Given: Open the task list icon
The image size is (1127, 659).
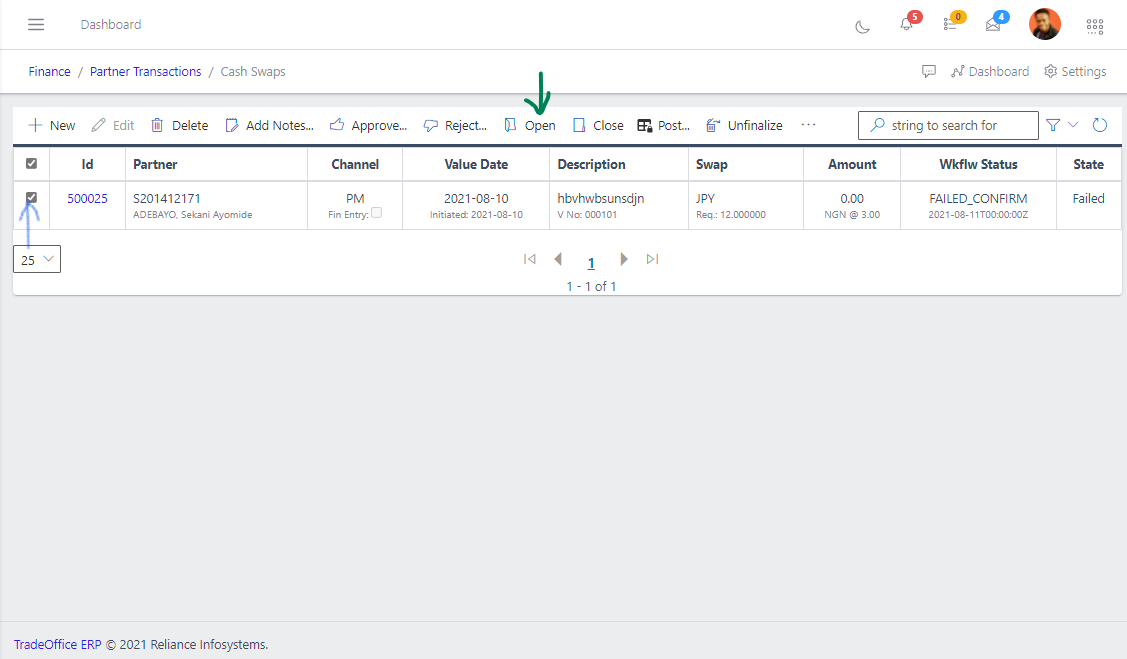Looking at the screenshot, I should 950,24.
